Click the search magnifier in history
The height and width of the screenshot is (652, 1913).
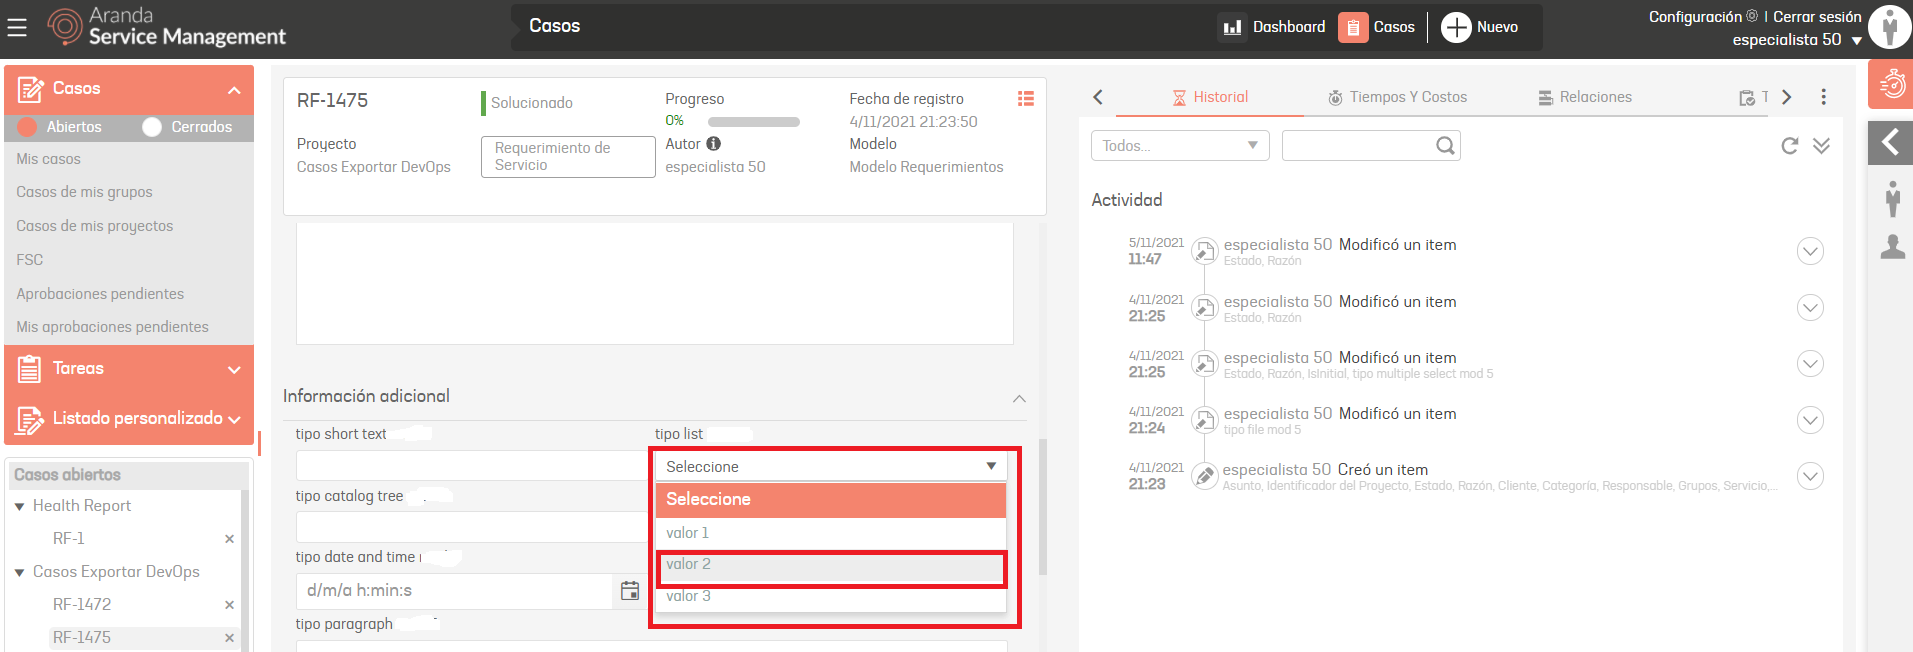tap(1445, 146)
